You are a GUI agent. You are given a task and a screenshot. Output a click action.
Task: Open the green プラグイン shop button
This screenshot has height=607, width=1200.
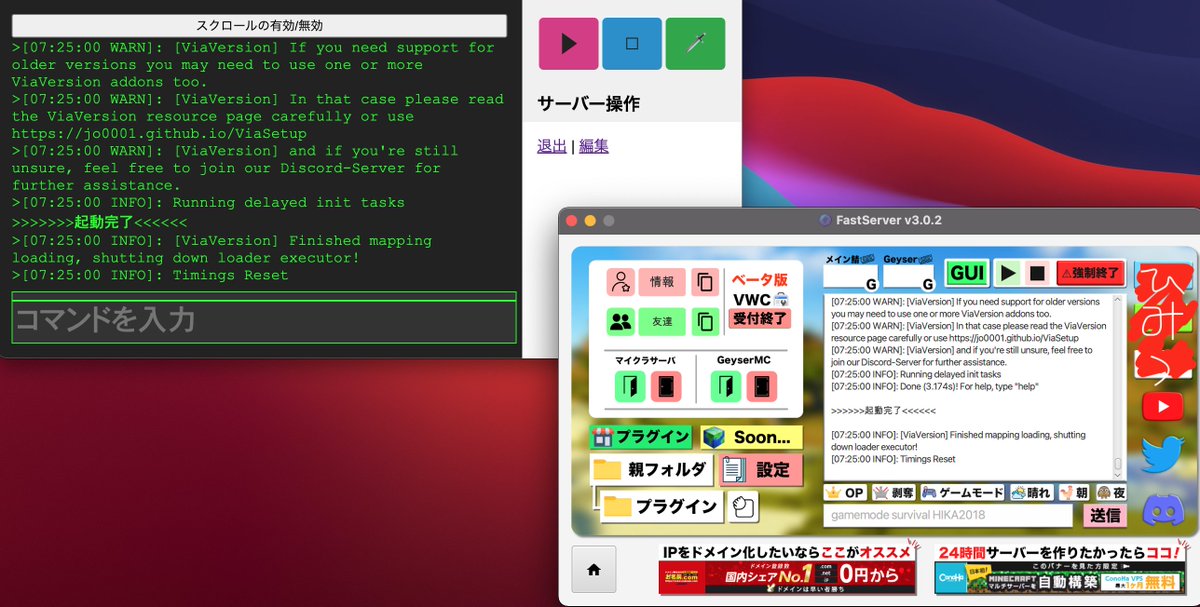640,437
